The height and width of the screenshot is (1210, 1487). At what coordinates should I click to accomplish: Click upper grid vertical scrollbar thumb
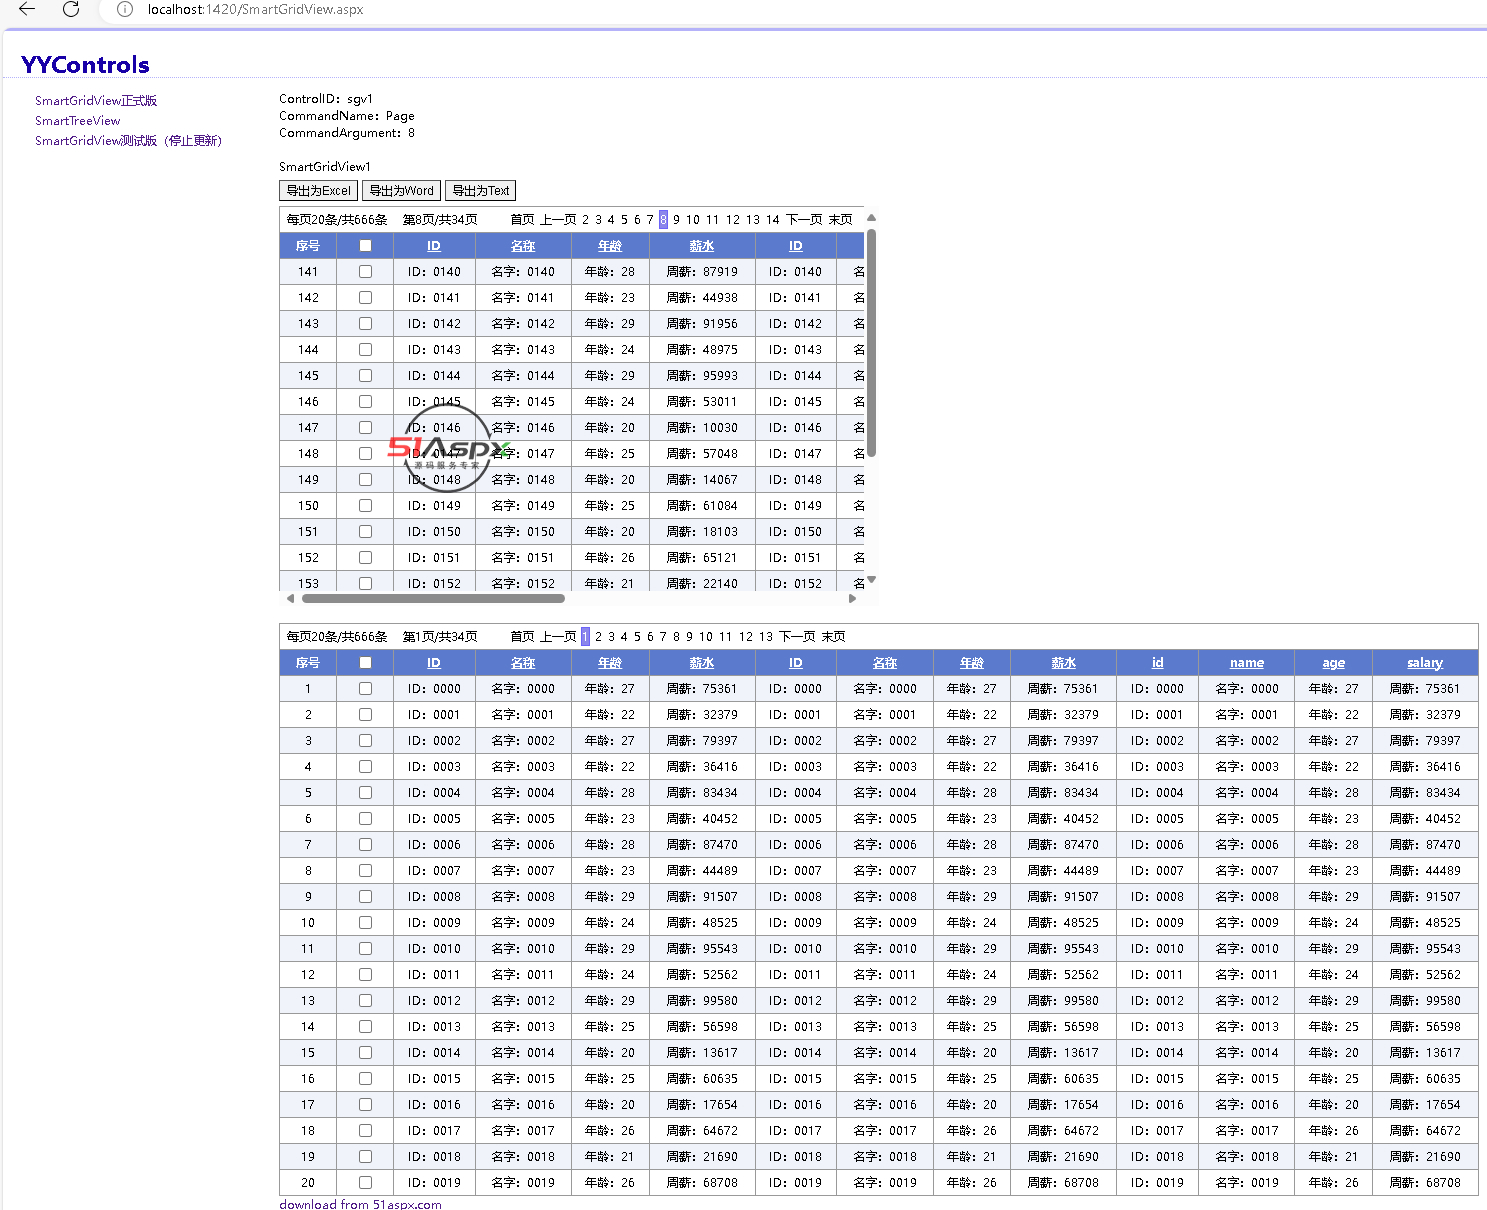[871, 343]
